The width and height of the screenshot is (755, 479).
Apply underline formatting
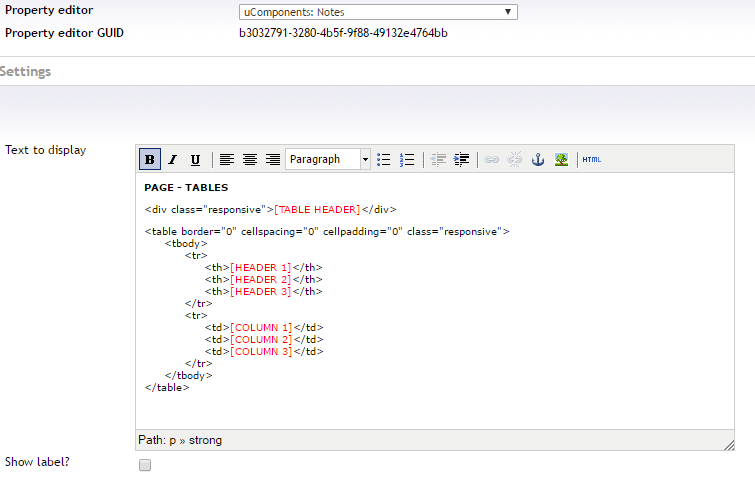click(x=195, y=160)
